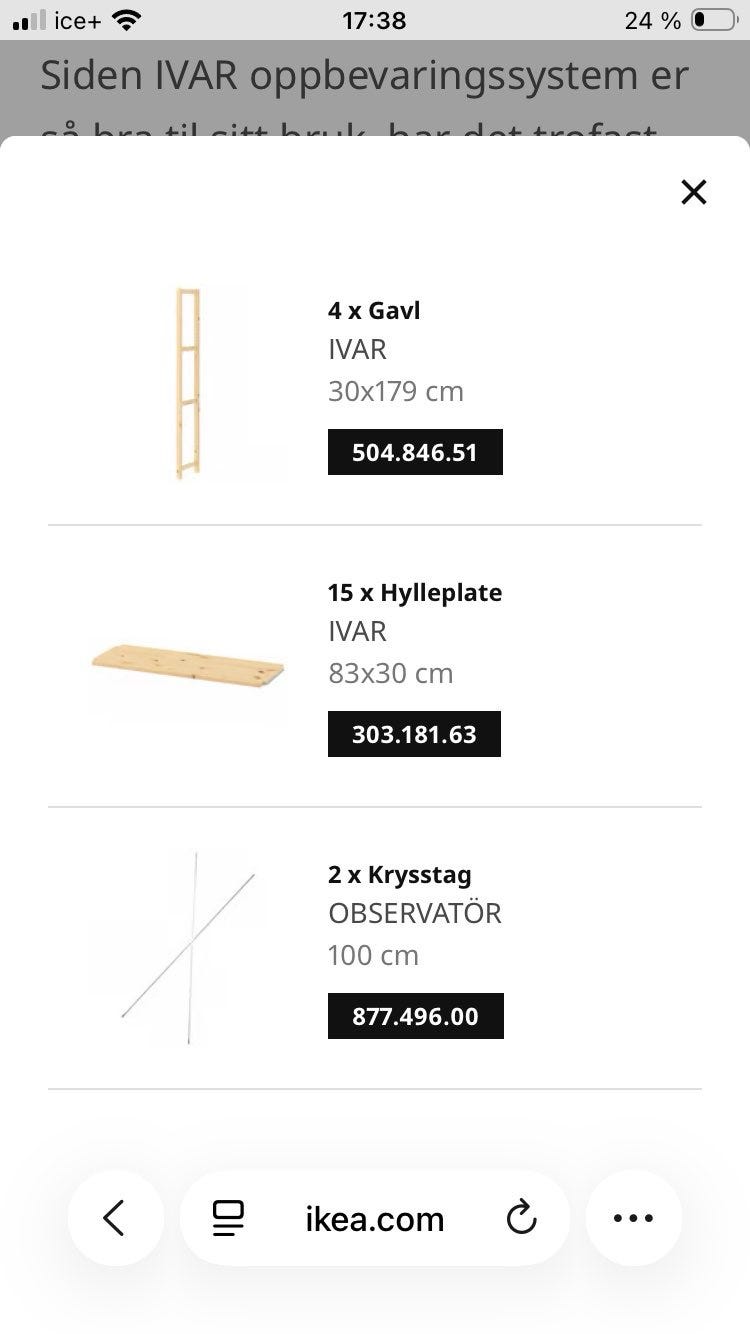Open the 15 x Hylleplate product title

point(414,592)
